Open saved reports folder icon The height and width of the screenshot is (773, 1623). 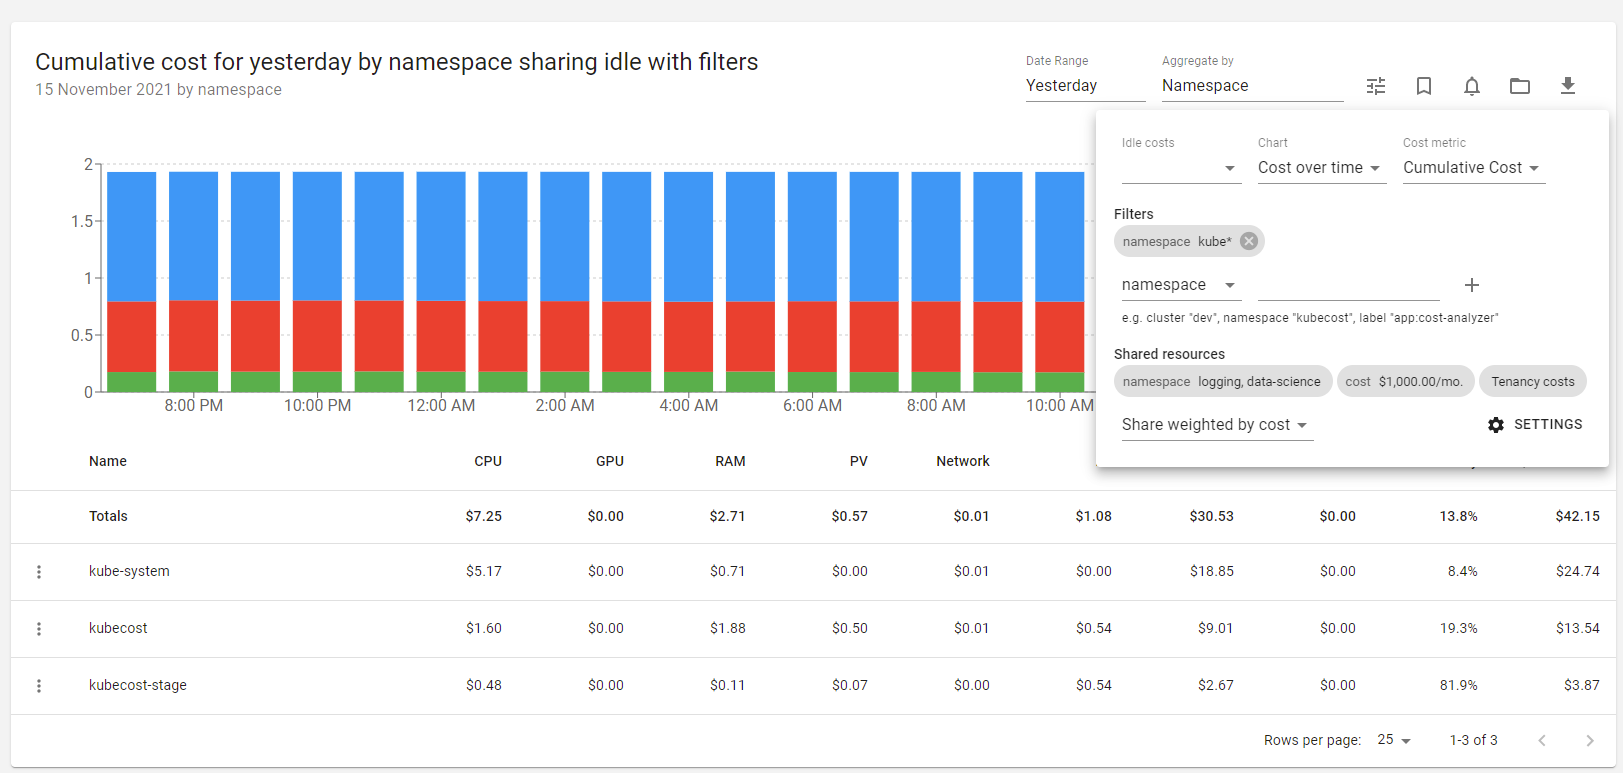point(1520,86)
